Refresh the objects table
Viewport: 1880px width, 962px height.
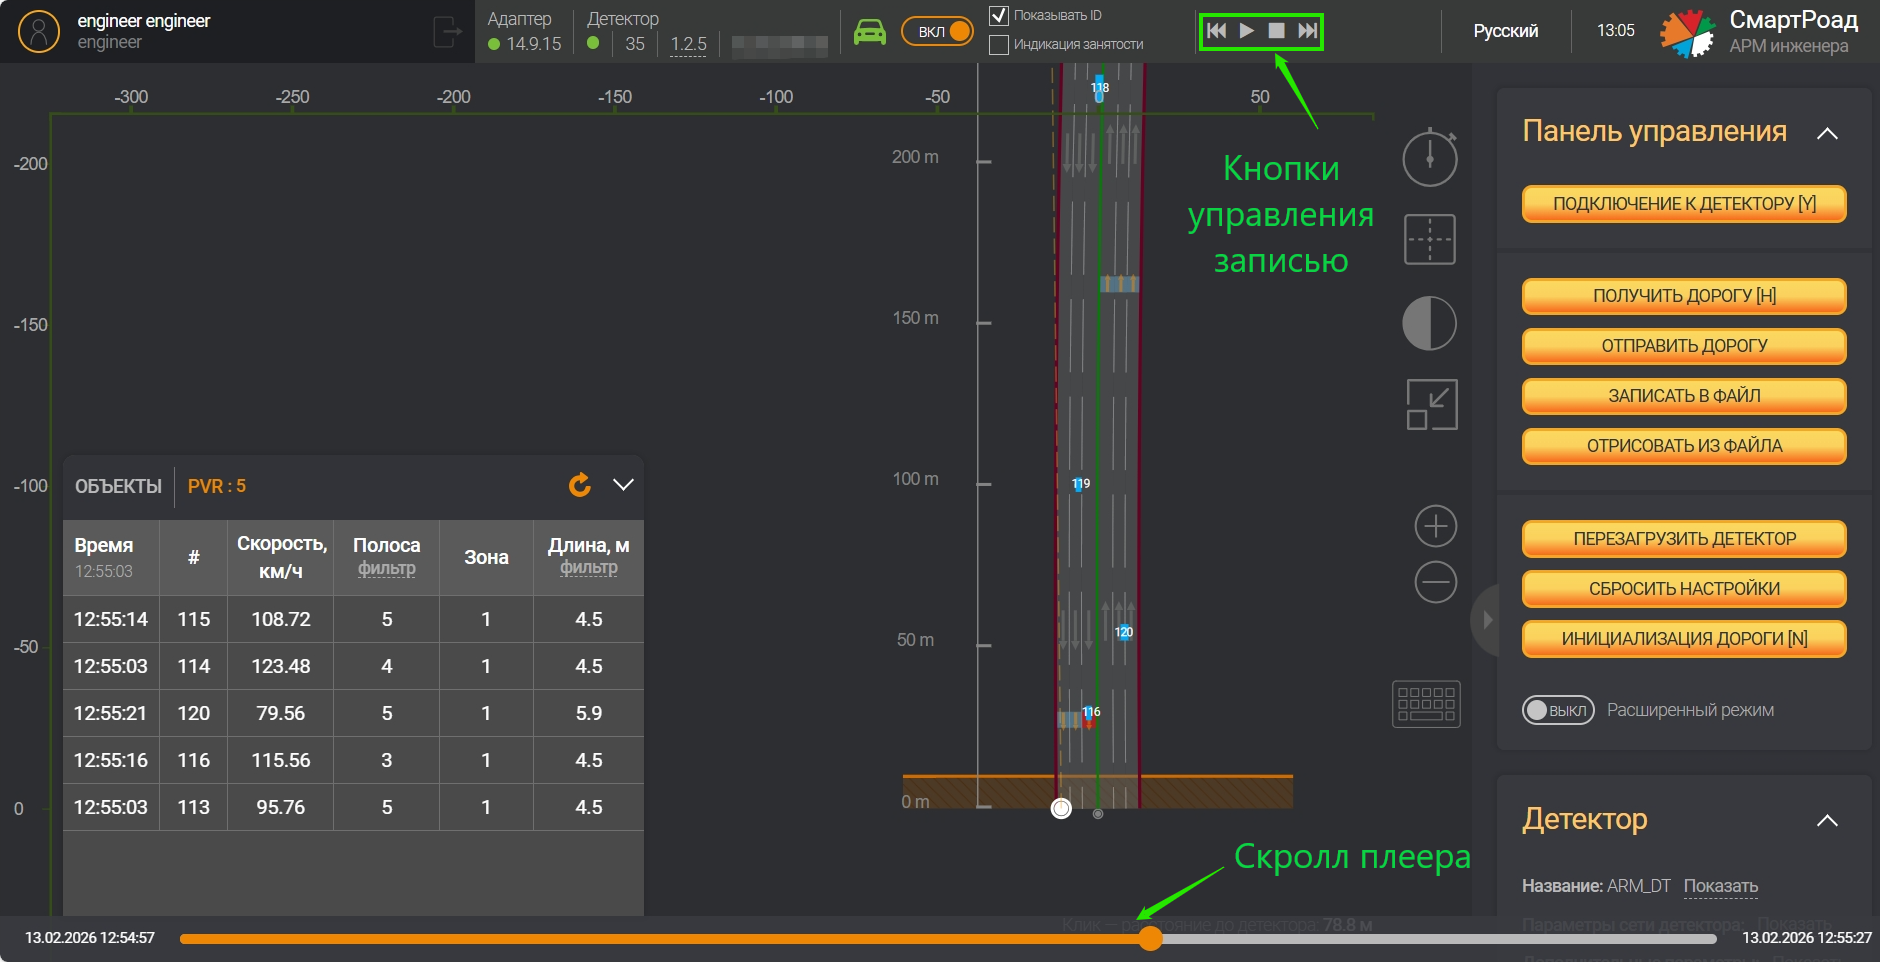coord(579,485)
